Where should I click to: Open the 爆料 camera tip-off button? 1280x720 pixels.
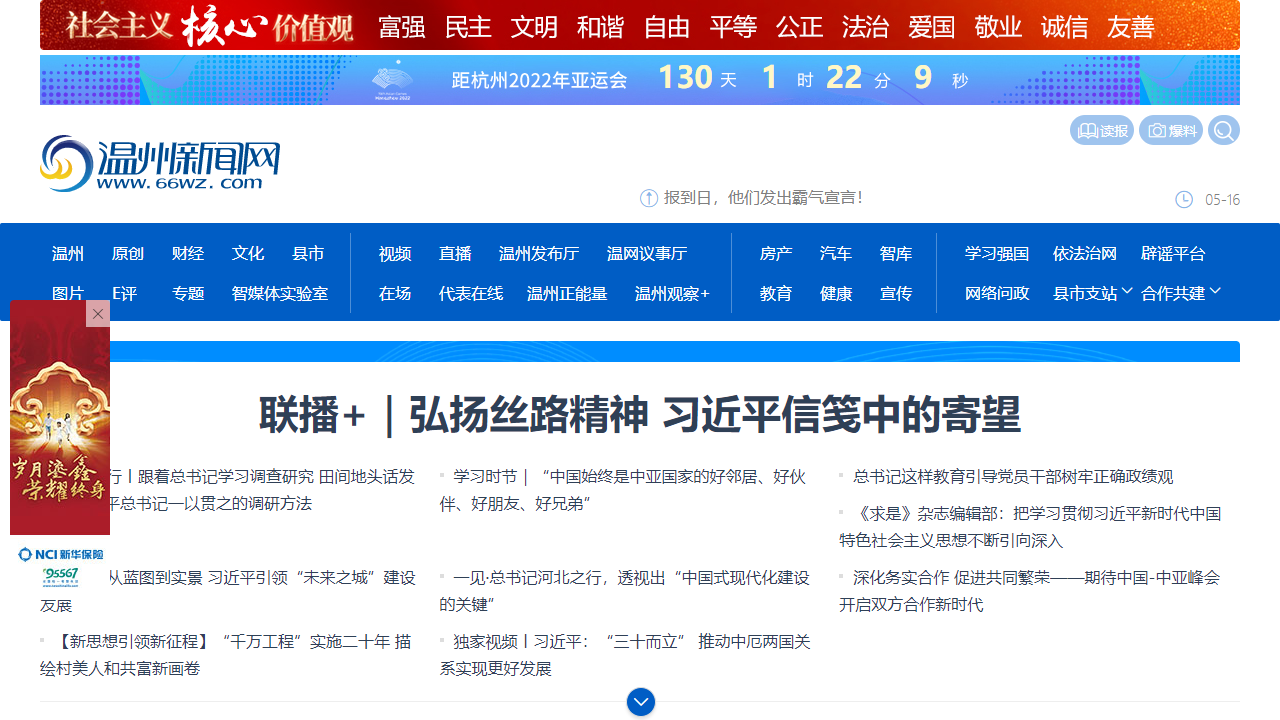(1171, 131)
